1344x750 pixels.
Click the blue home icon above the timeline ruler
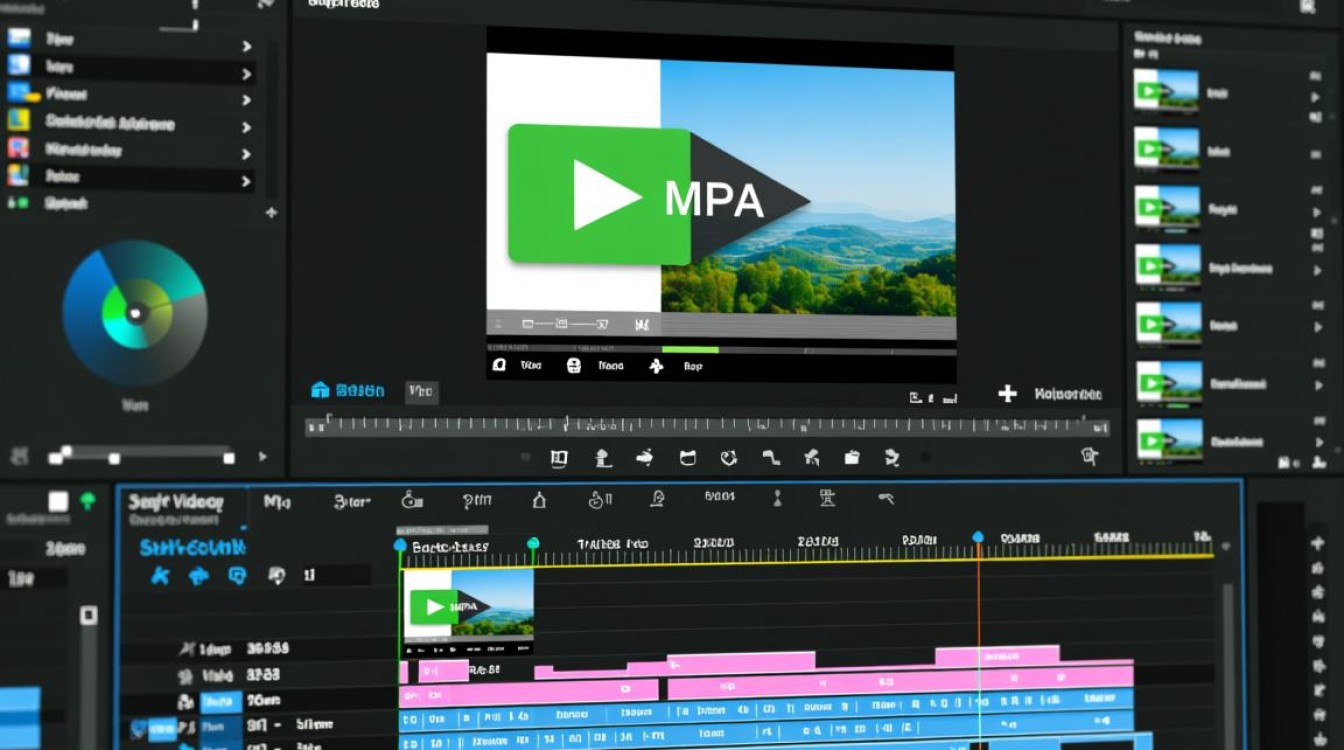point(320,390)
